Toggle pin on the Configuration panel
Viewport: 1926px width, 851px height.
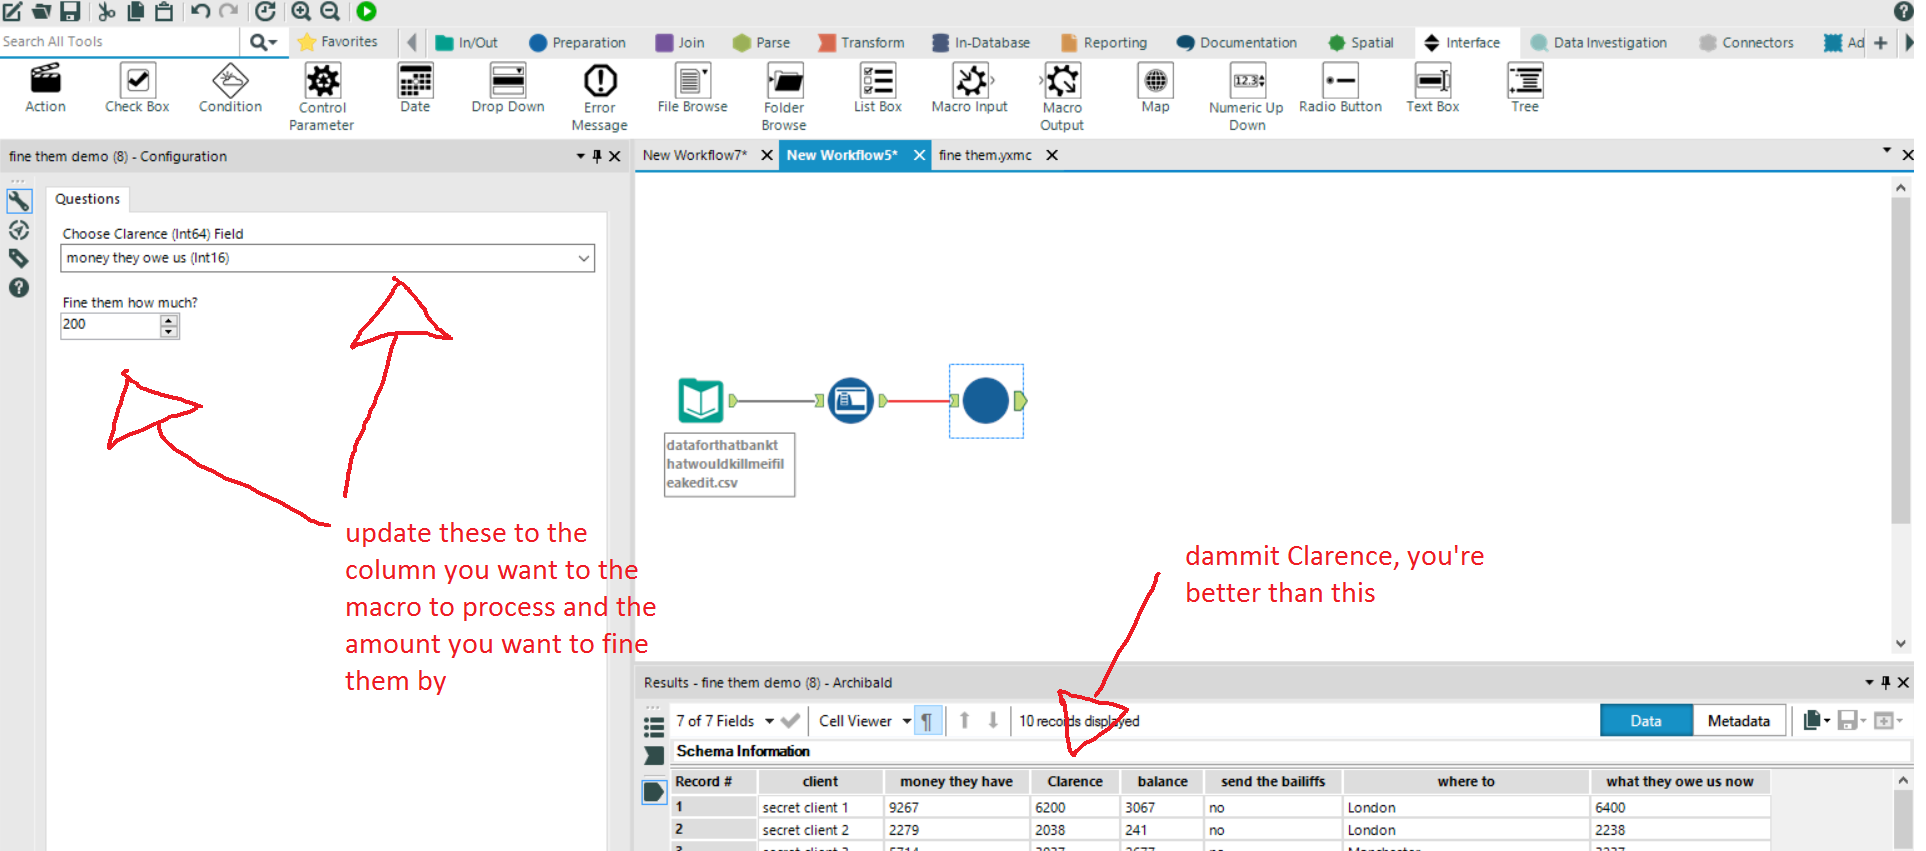point(598,156)
